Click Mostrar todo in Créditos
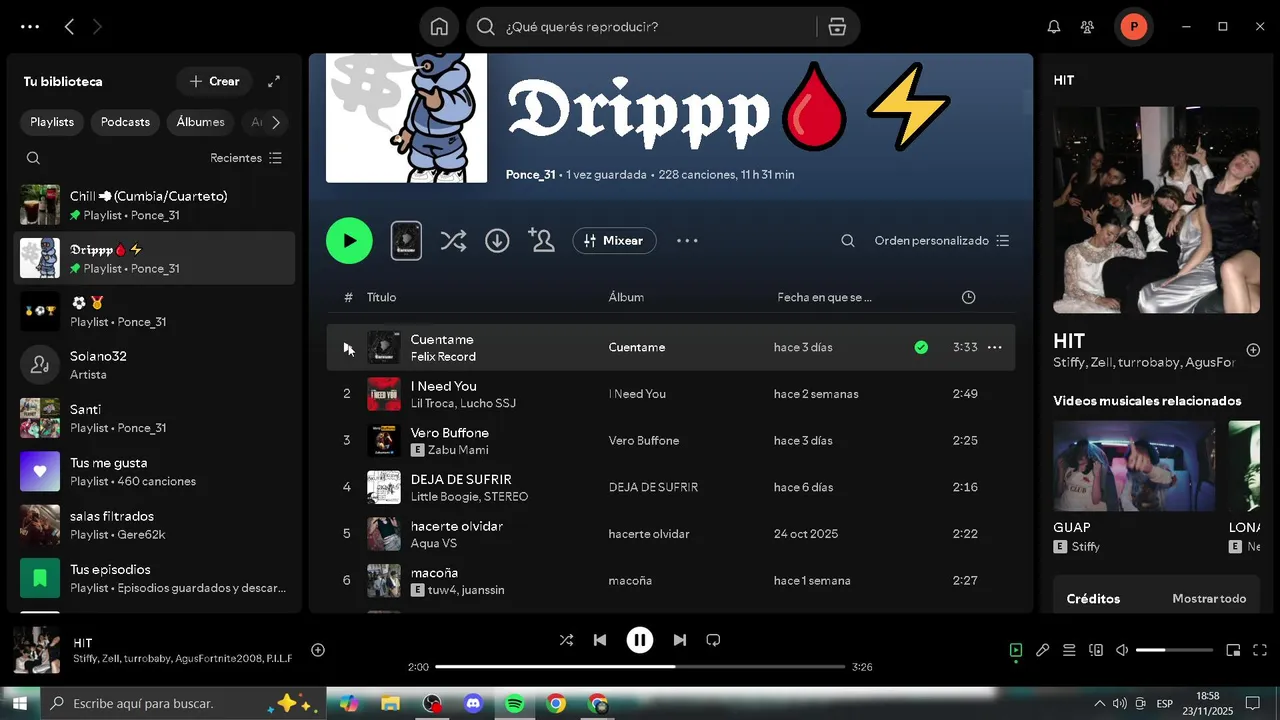This screenshot has height=720, width=1280. (x=1209, y=599)
